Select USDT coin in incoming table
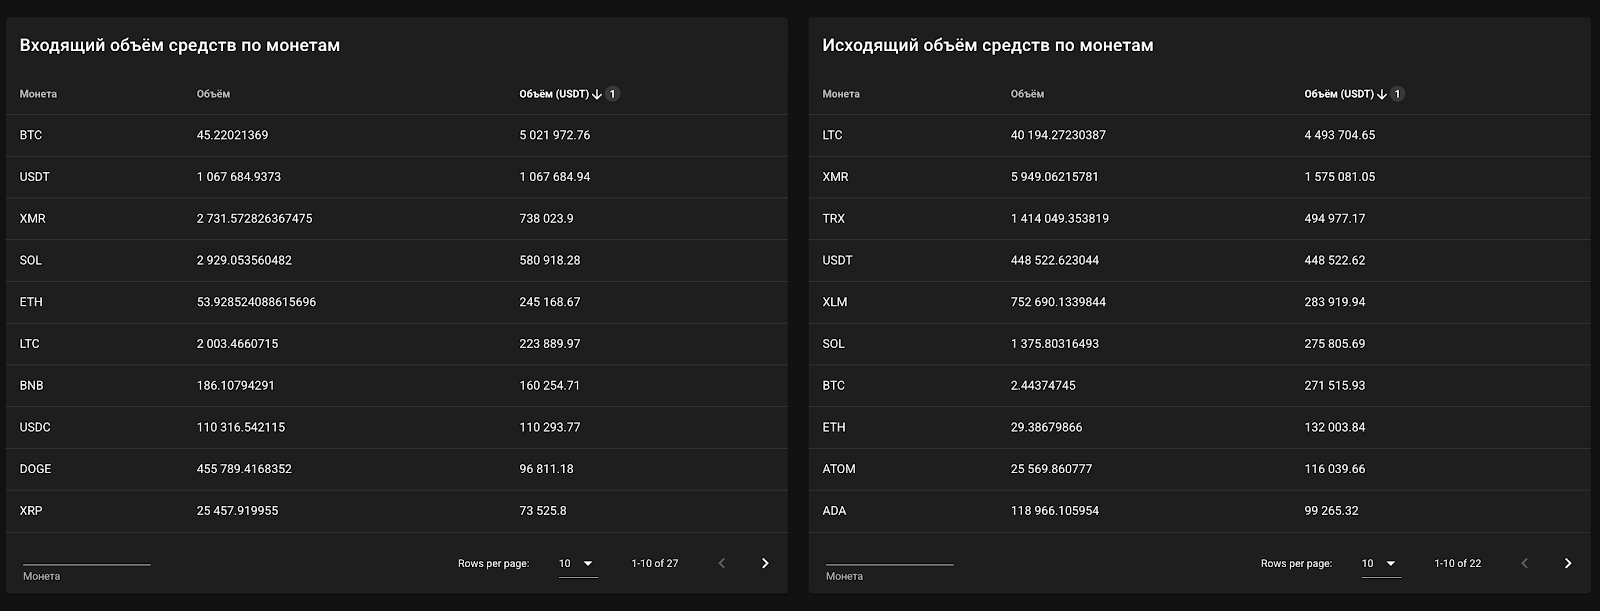Viewport: 1600px width, 611px height. click(34, 177)
